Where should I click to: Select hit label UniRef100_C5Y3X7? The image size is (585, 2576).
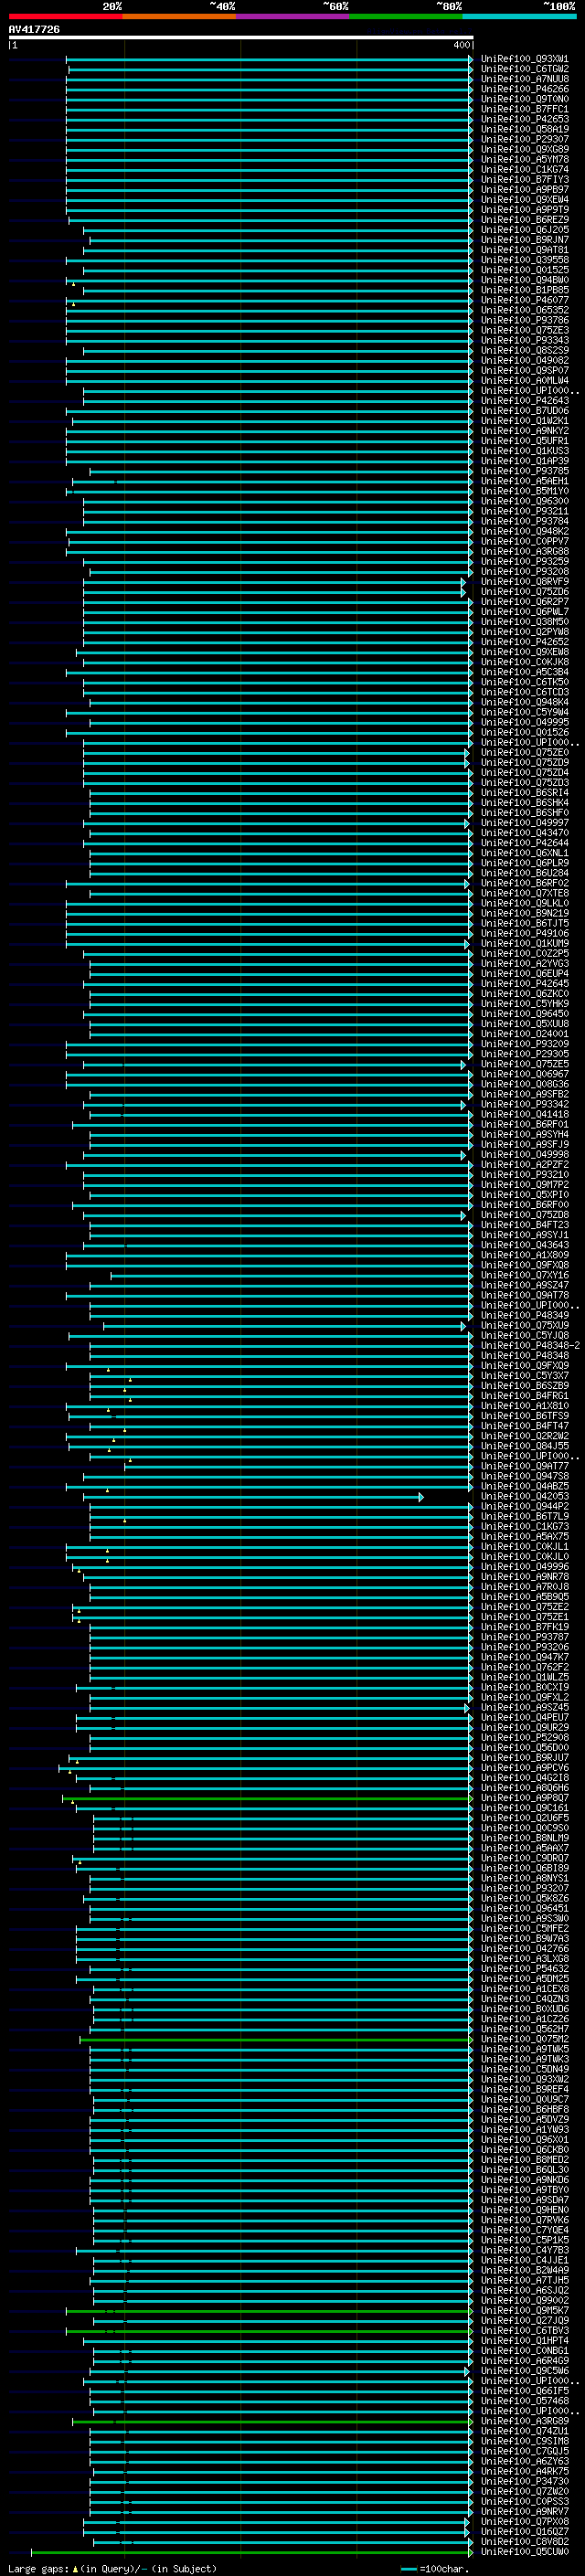(x=524, y=1376)
